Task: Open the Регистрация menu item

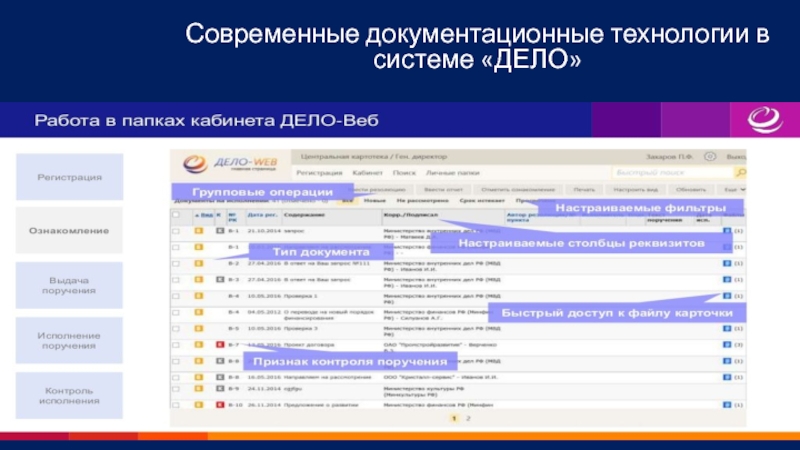Action: click(319, 173)
